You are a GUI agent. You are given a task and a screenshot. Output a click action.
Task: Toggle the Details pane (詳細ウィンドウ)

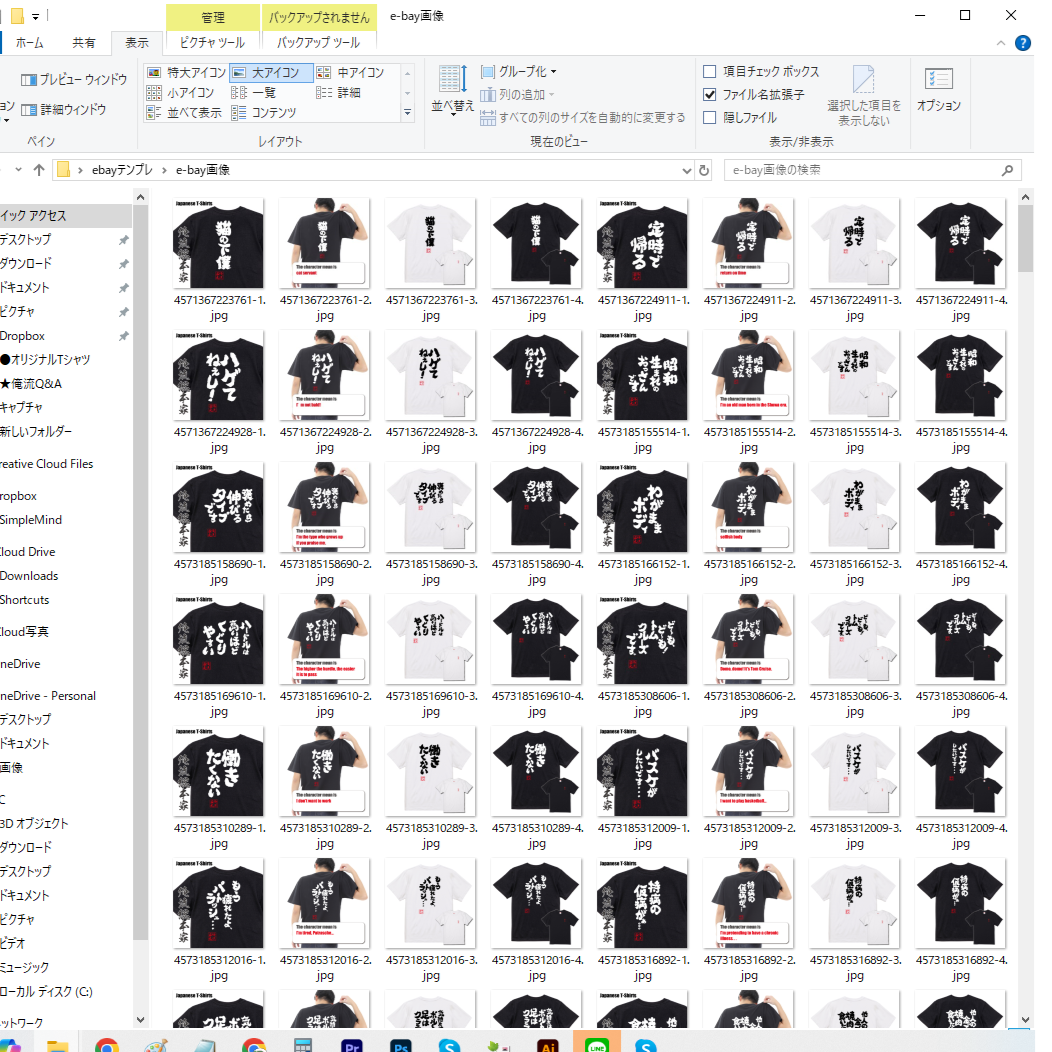coord(64,109)
